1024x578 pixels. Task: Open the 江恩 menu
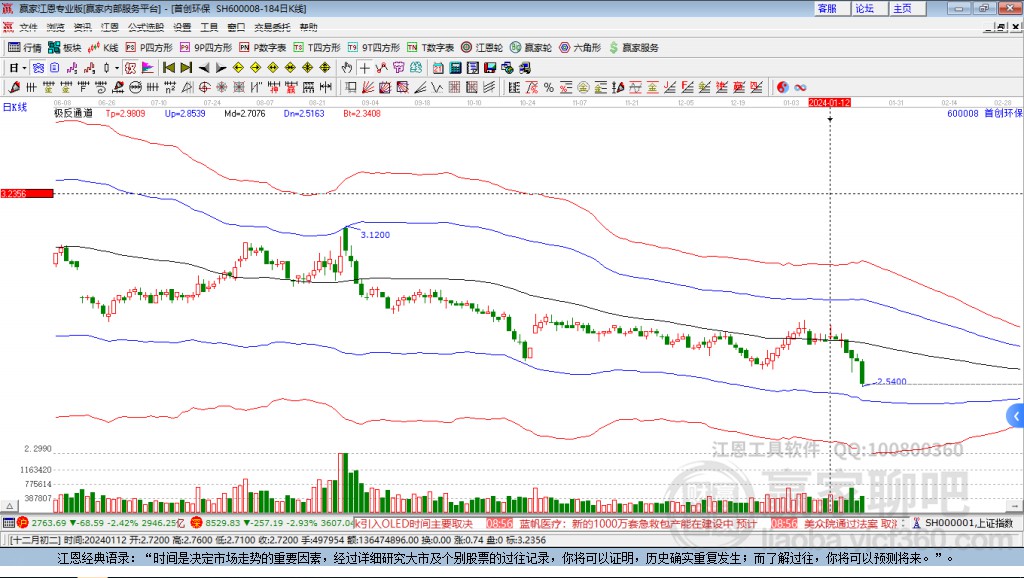pyautogui.click(x=109, y=27)
